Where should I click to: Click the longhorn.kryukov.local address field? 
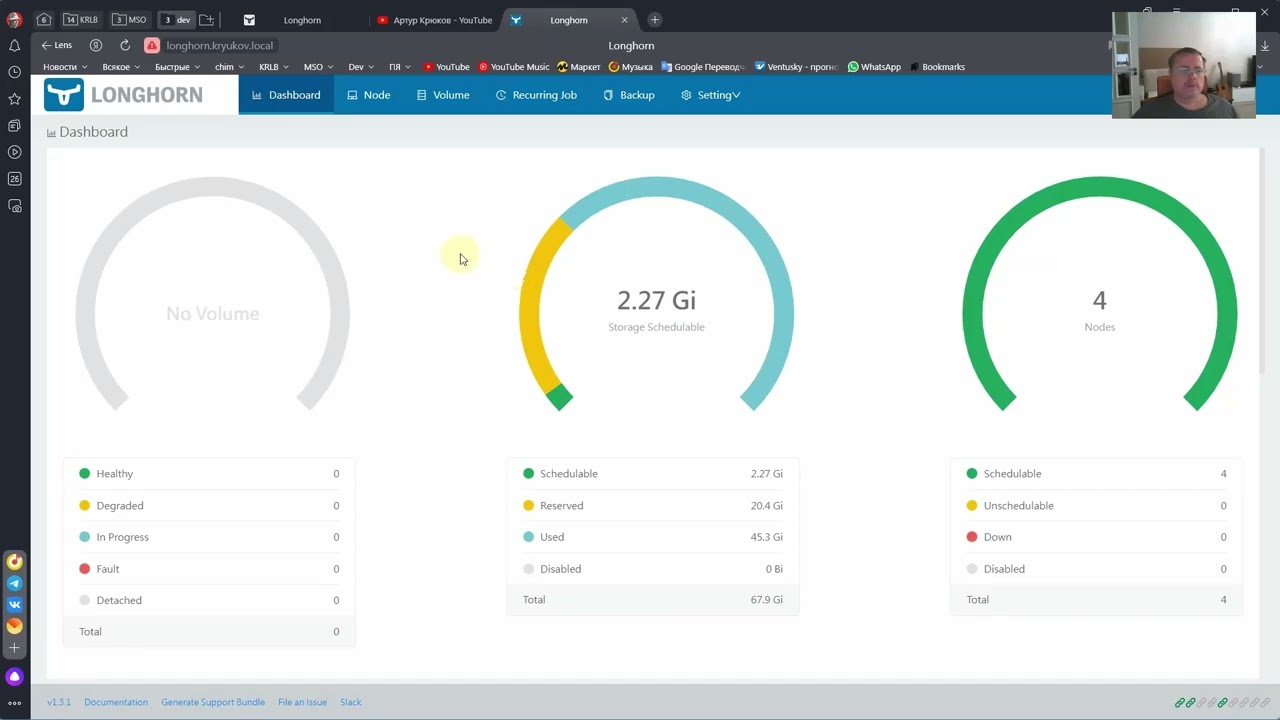point(219,45)
